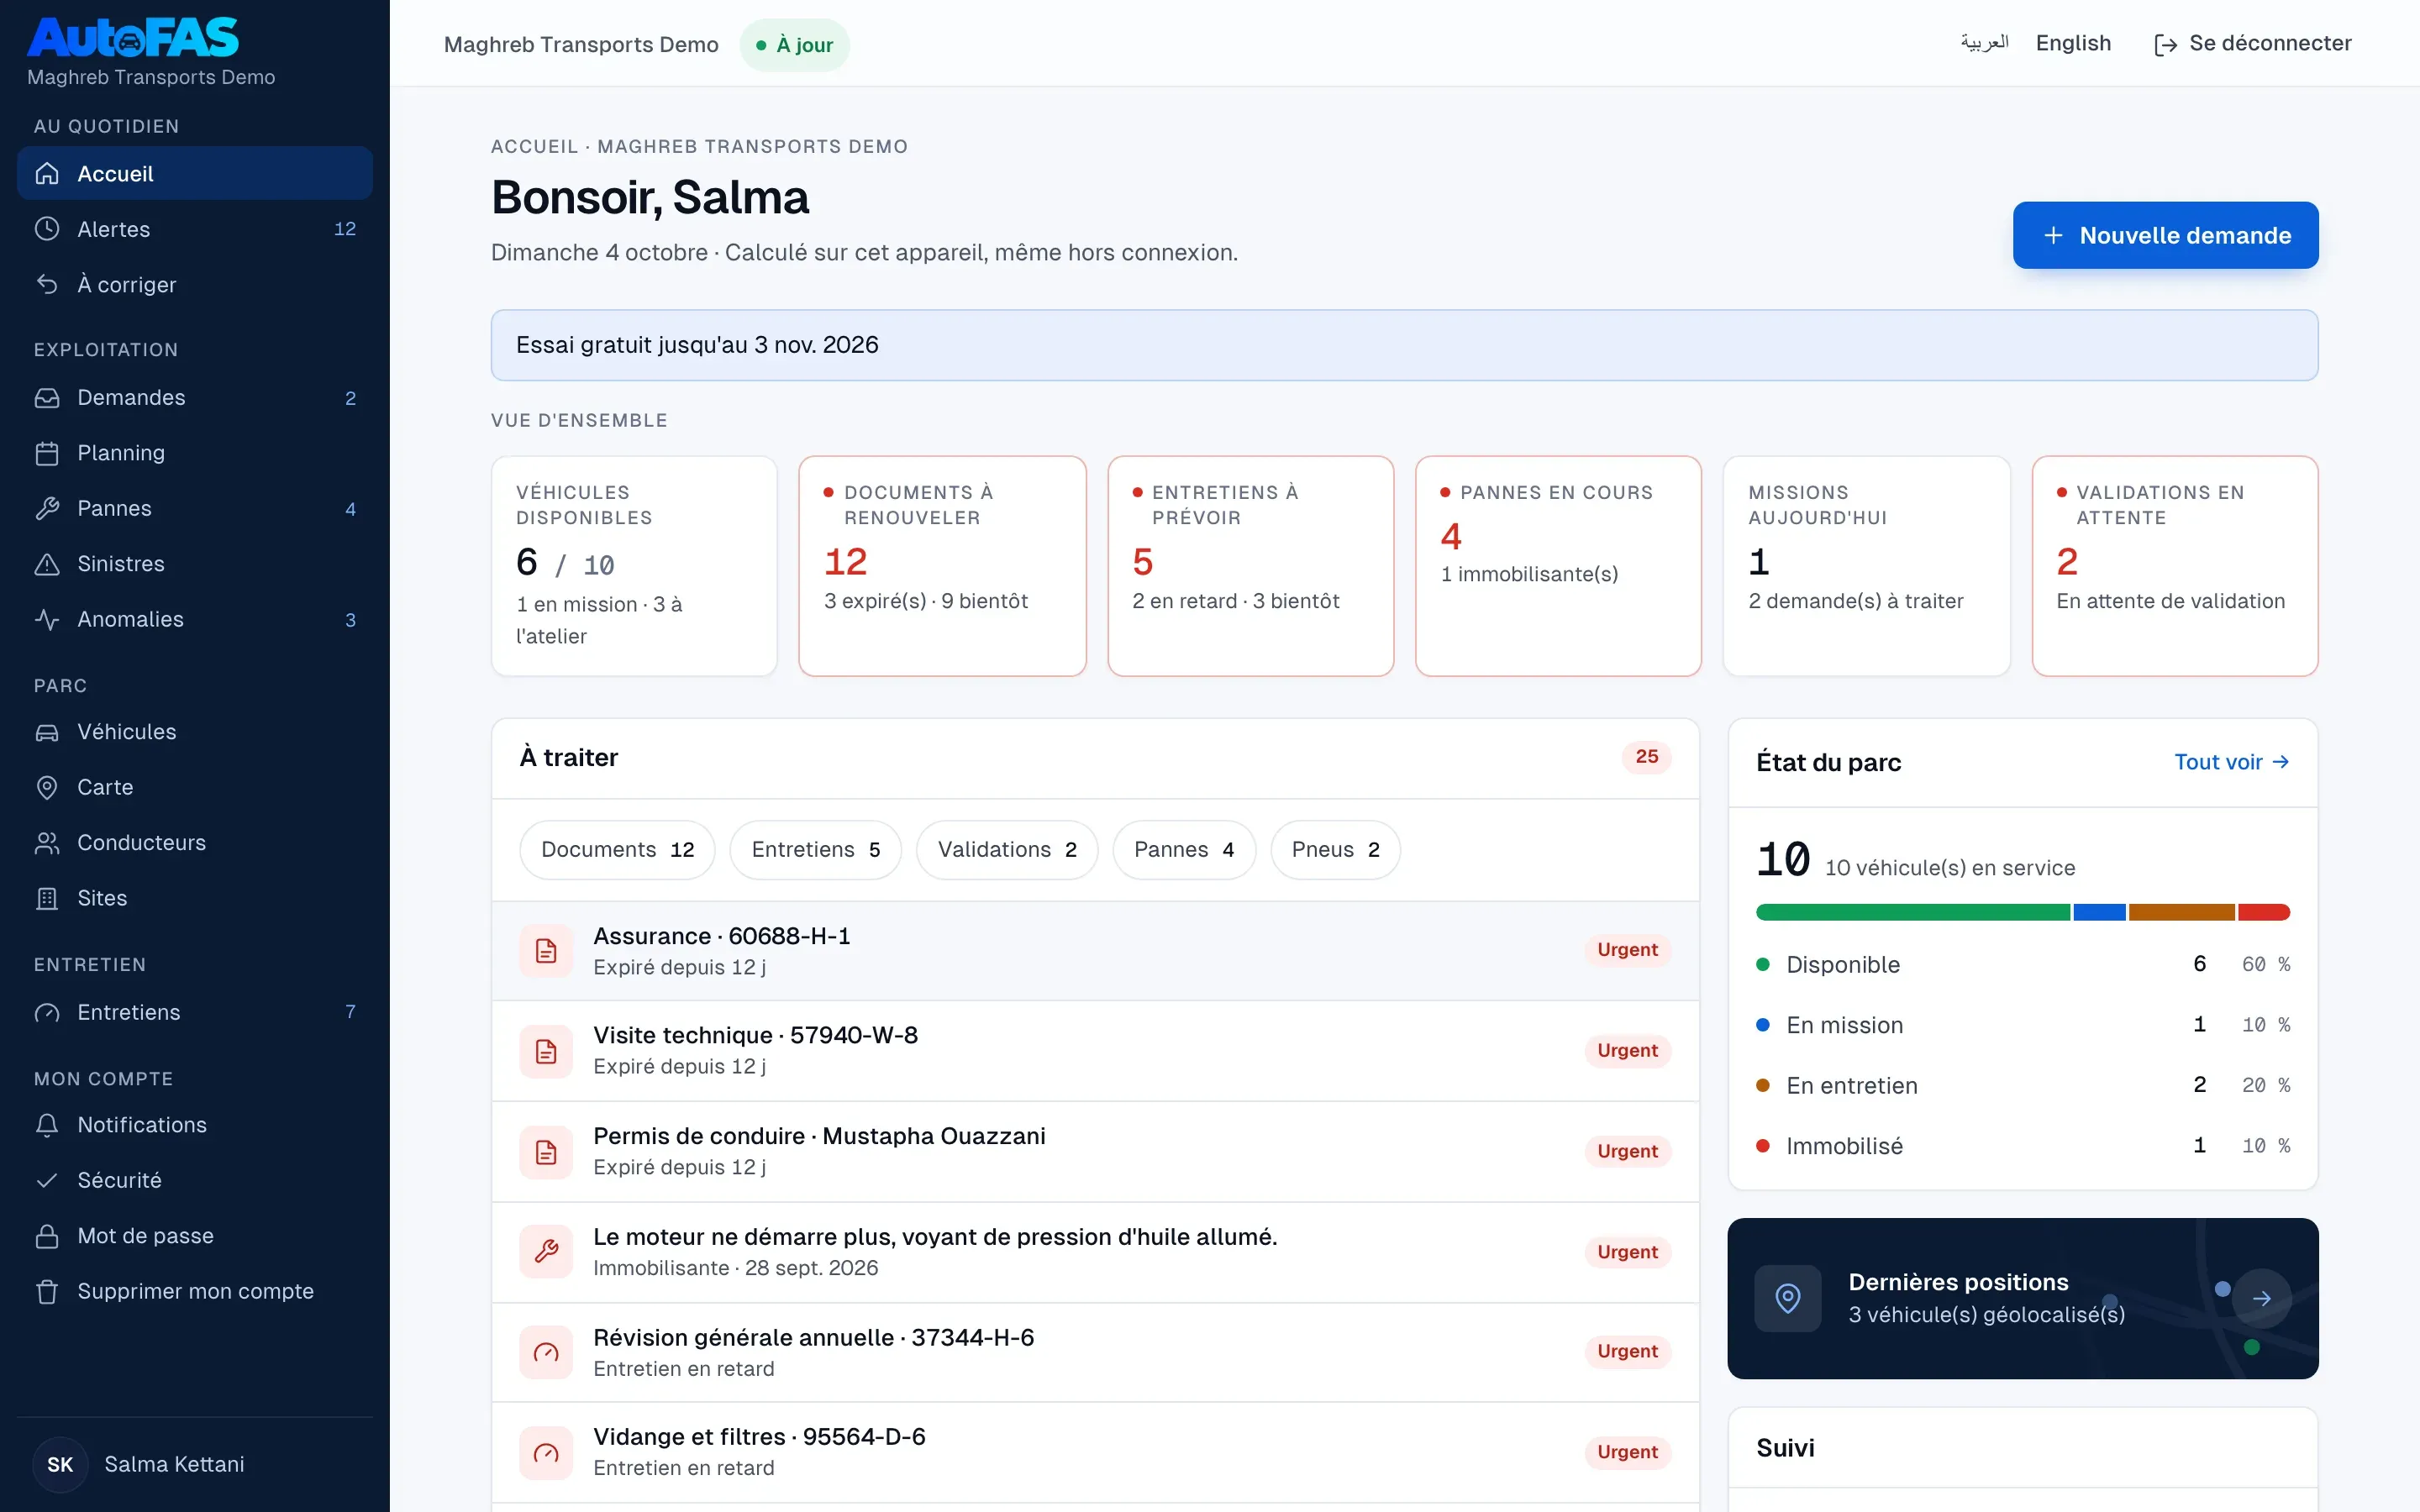This screenshot has width=2420, height=1512.
Task: Open Validations en attente overview card
Action: point(2174,566)
